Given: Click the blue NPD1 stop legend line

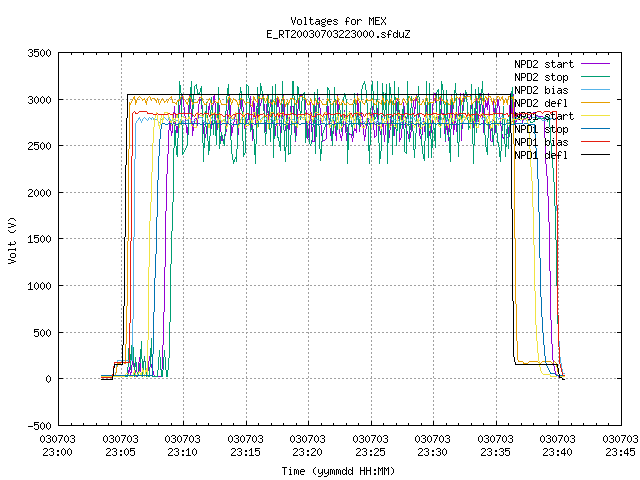Looking at the screenshot, I should (x=596, y=129).
